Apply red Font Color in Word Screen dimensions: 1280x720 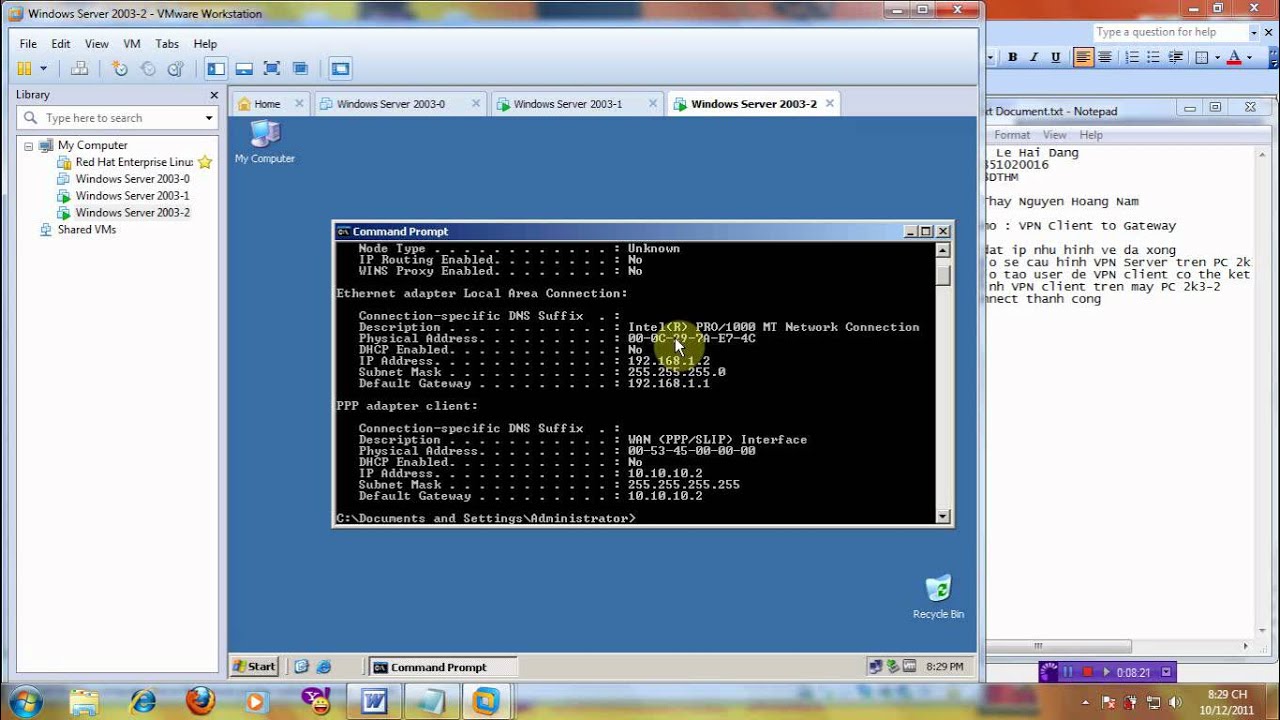click(x=1233, y=58)
